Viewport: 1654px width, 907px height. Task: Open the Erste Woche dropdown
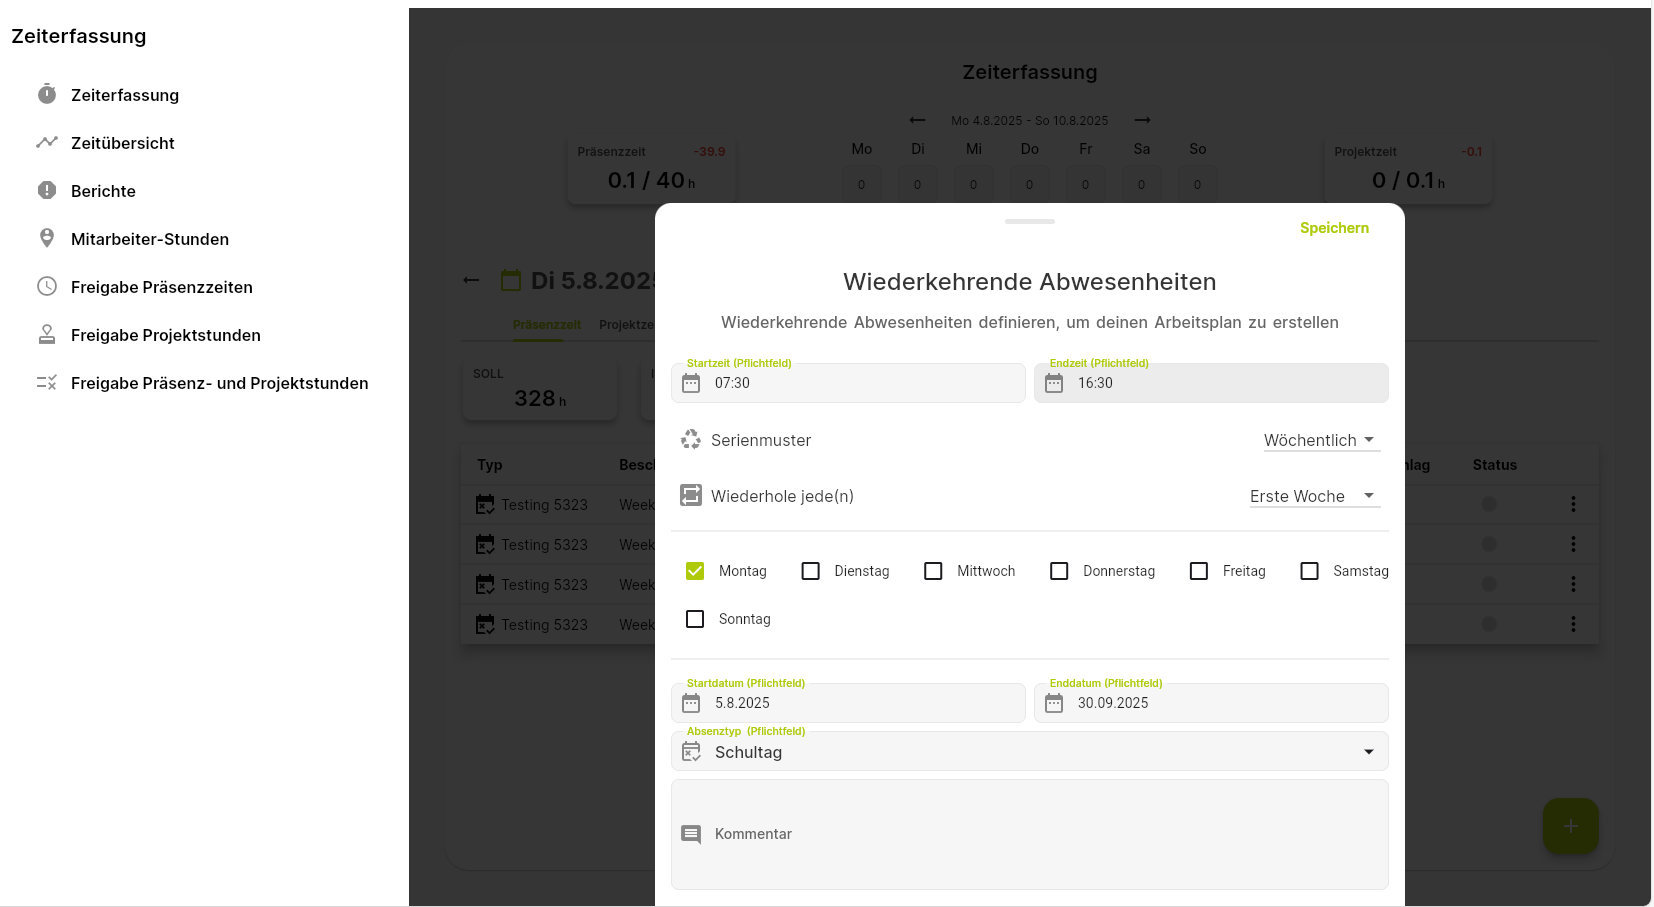tap(1314, 496)
